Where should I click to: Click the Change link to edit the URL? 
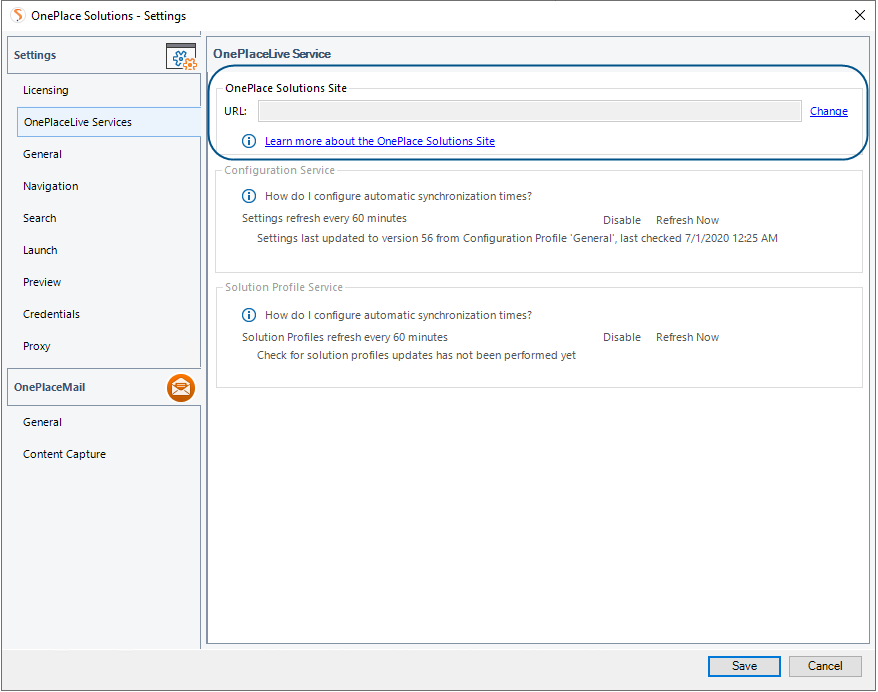point(828,111)
